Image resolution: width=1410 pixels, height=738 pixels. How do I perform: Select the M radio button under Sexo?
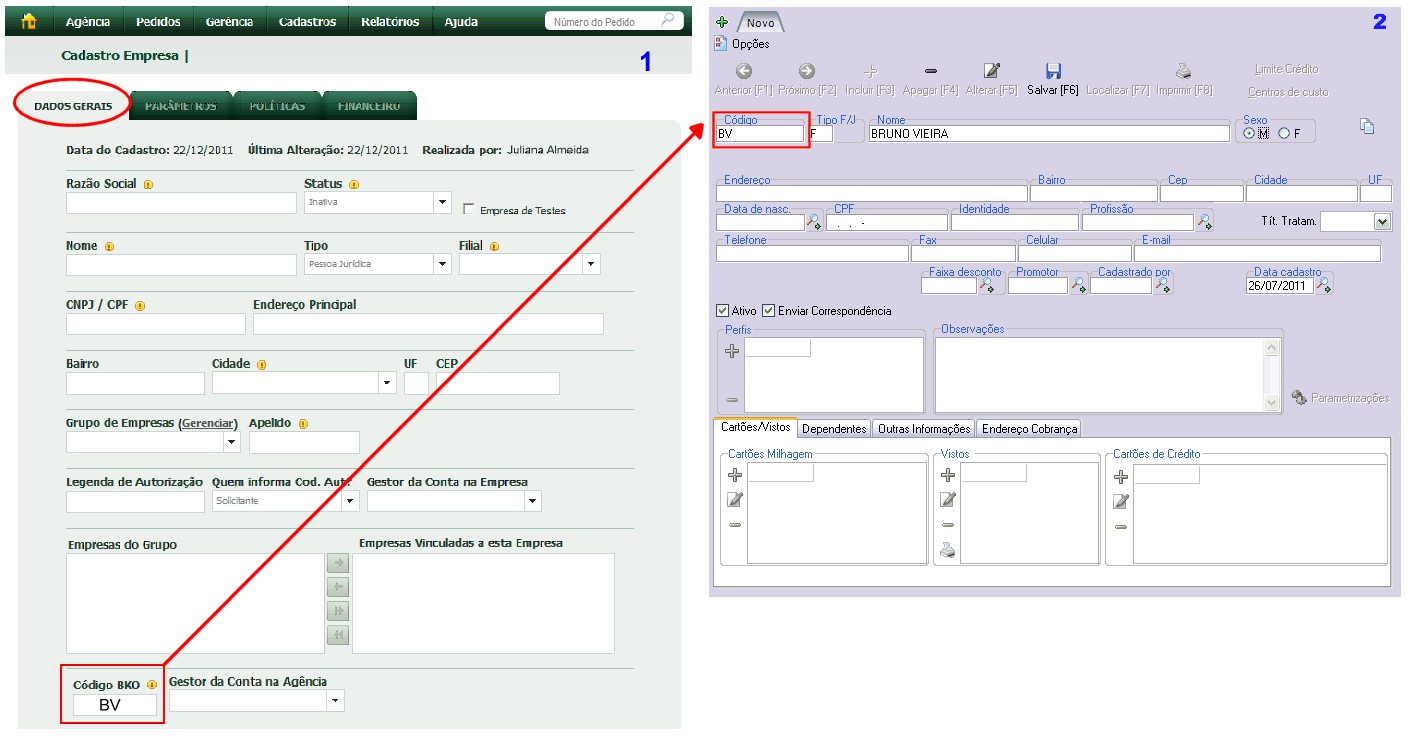click(x=1249, y=133)
